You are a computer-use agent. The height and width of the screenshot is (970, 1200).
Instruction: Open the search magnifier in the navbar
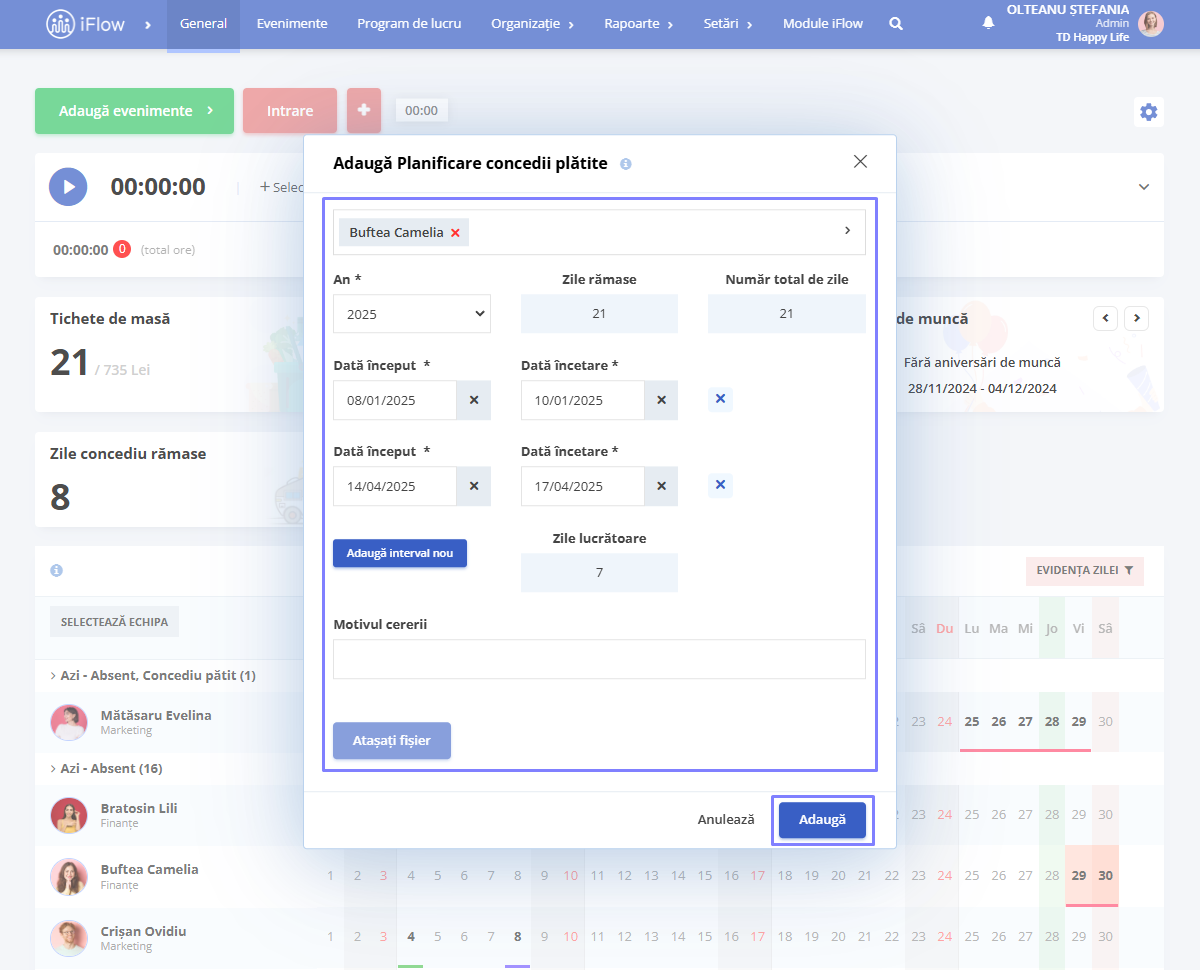896,24
